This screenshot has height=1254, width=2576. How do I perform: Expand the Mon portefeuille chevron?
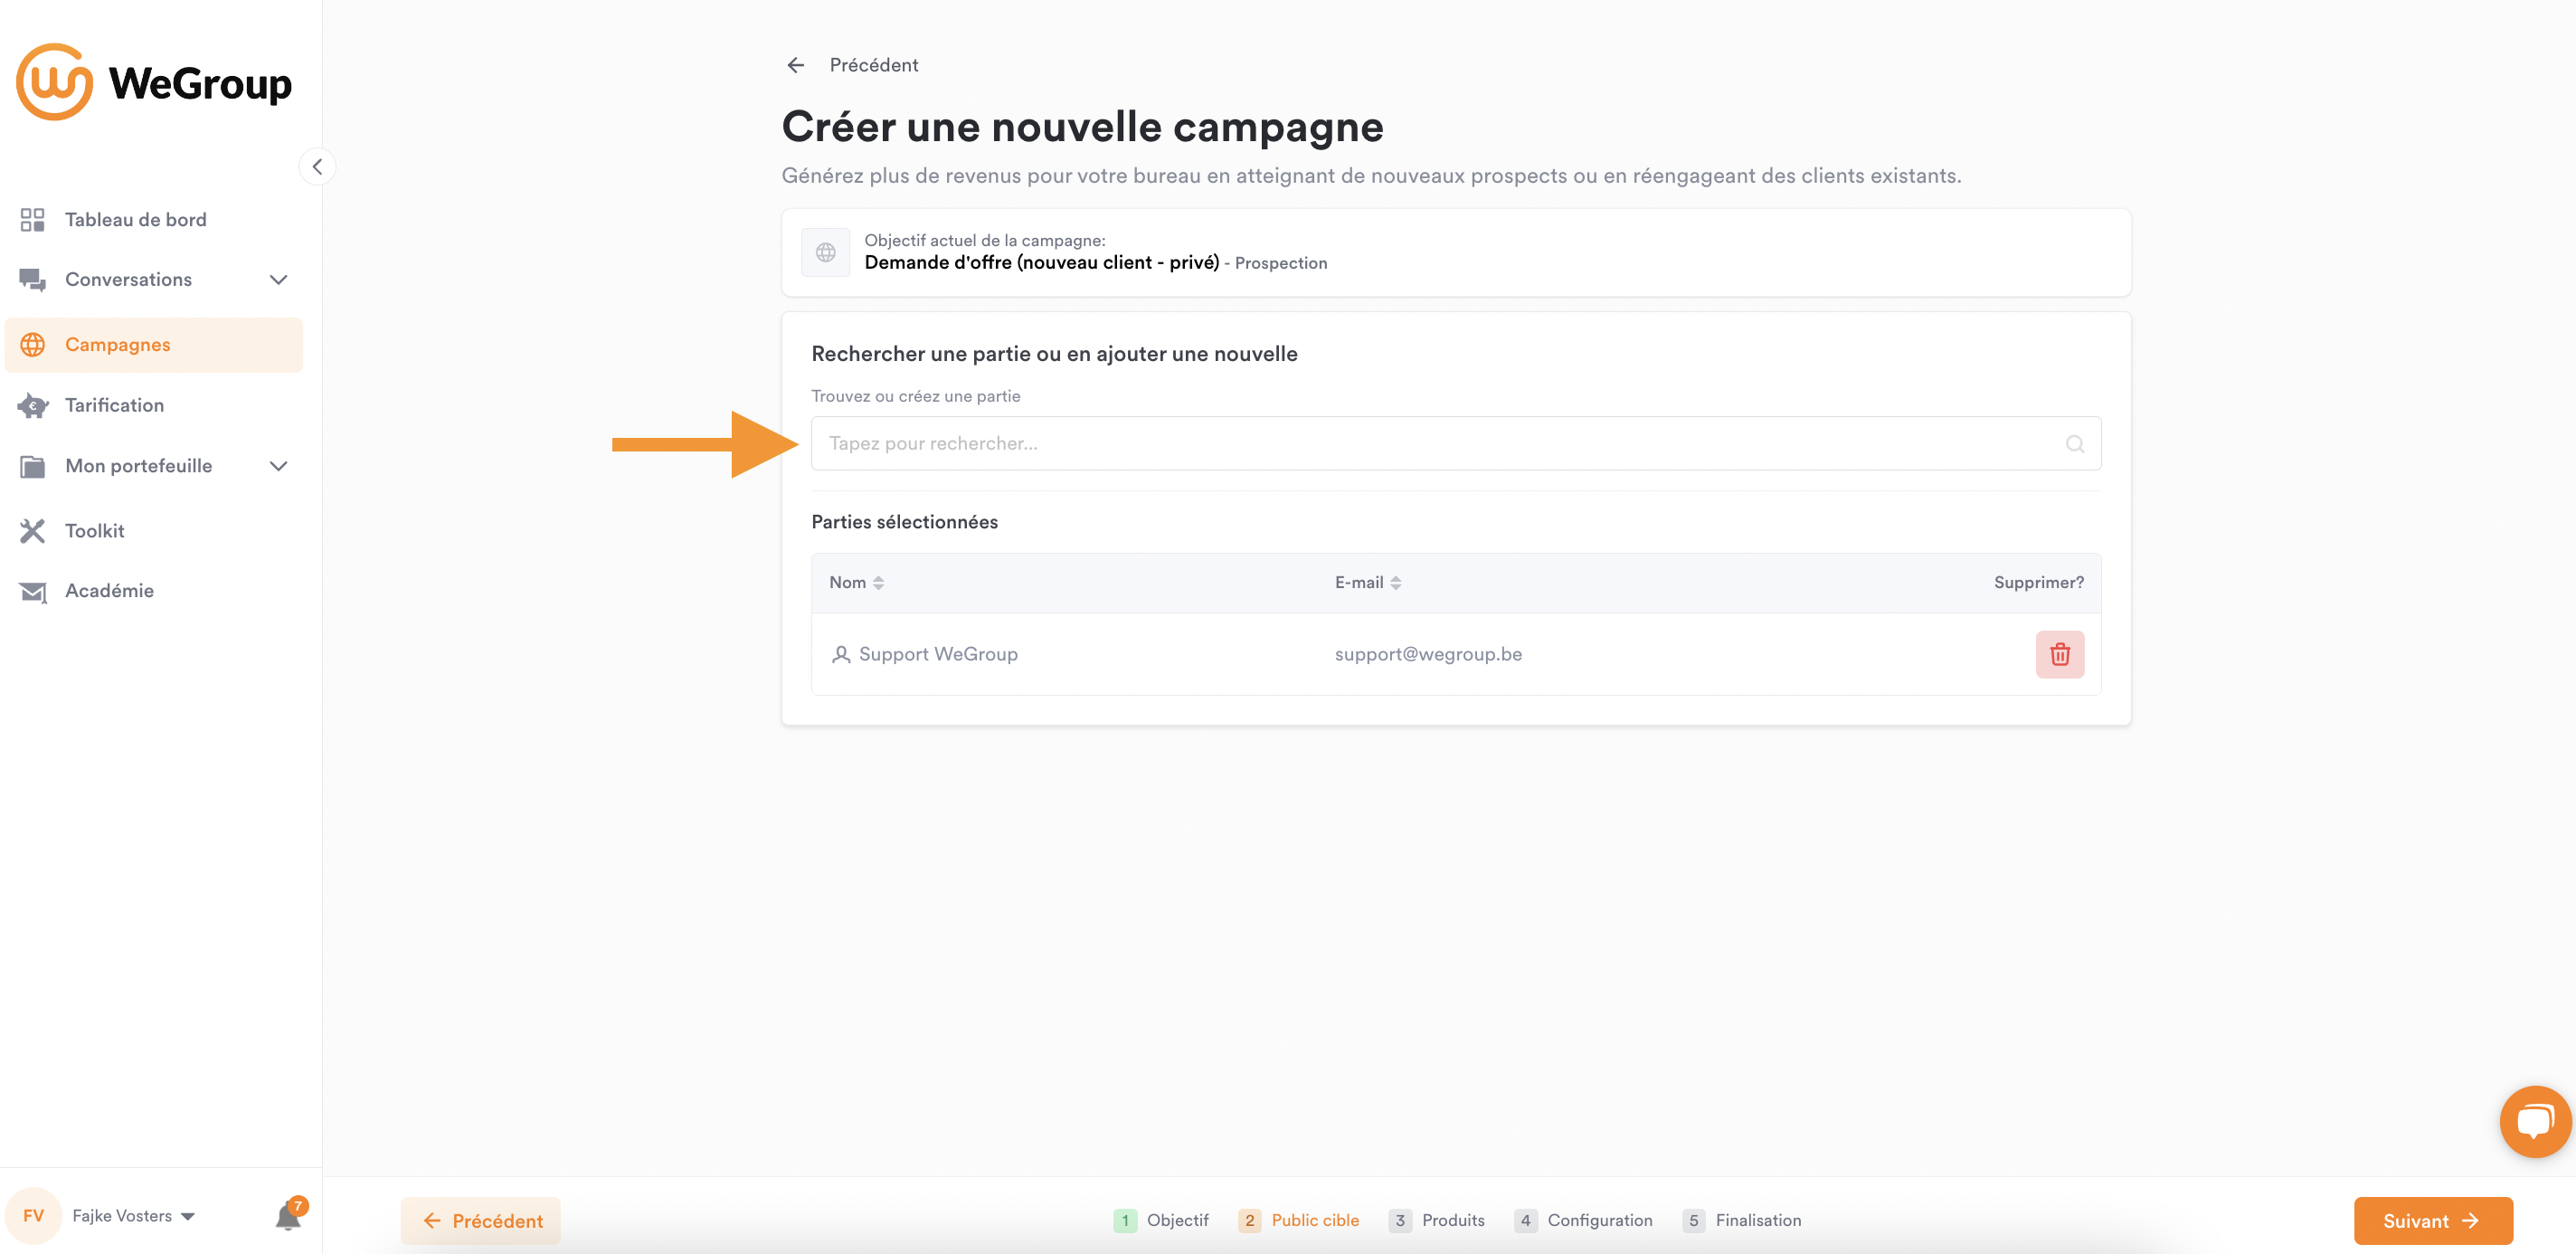279,466
